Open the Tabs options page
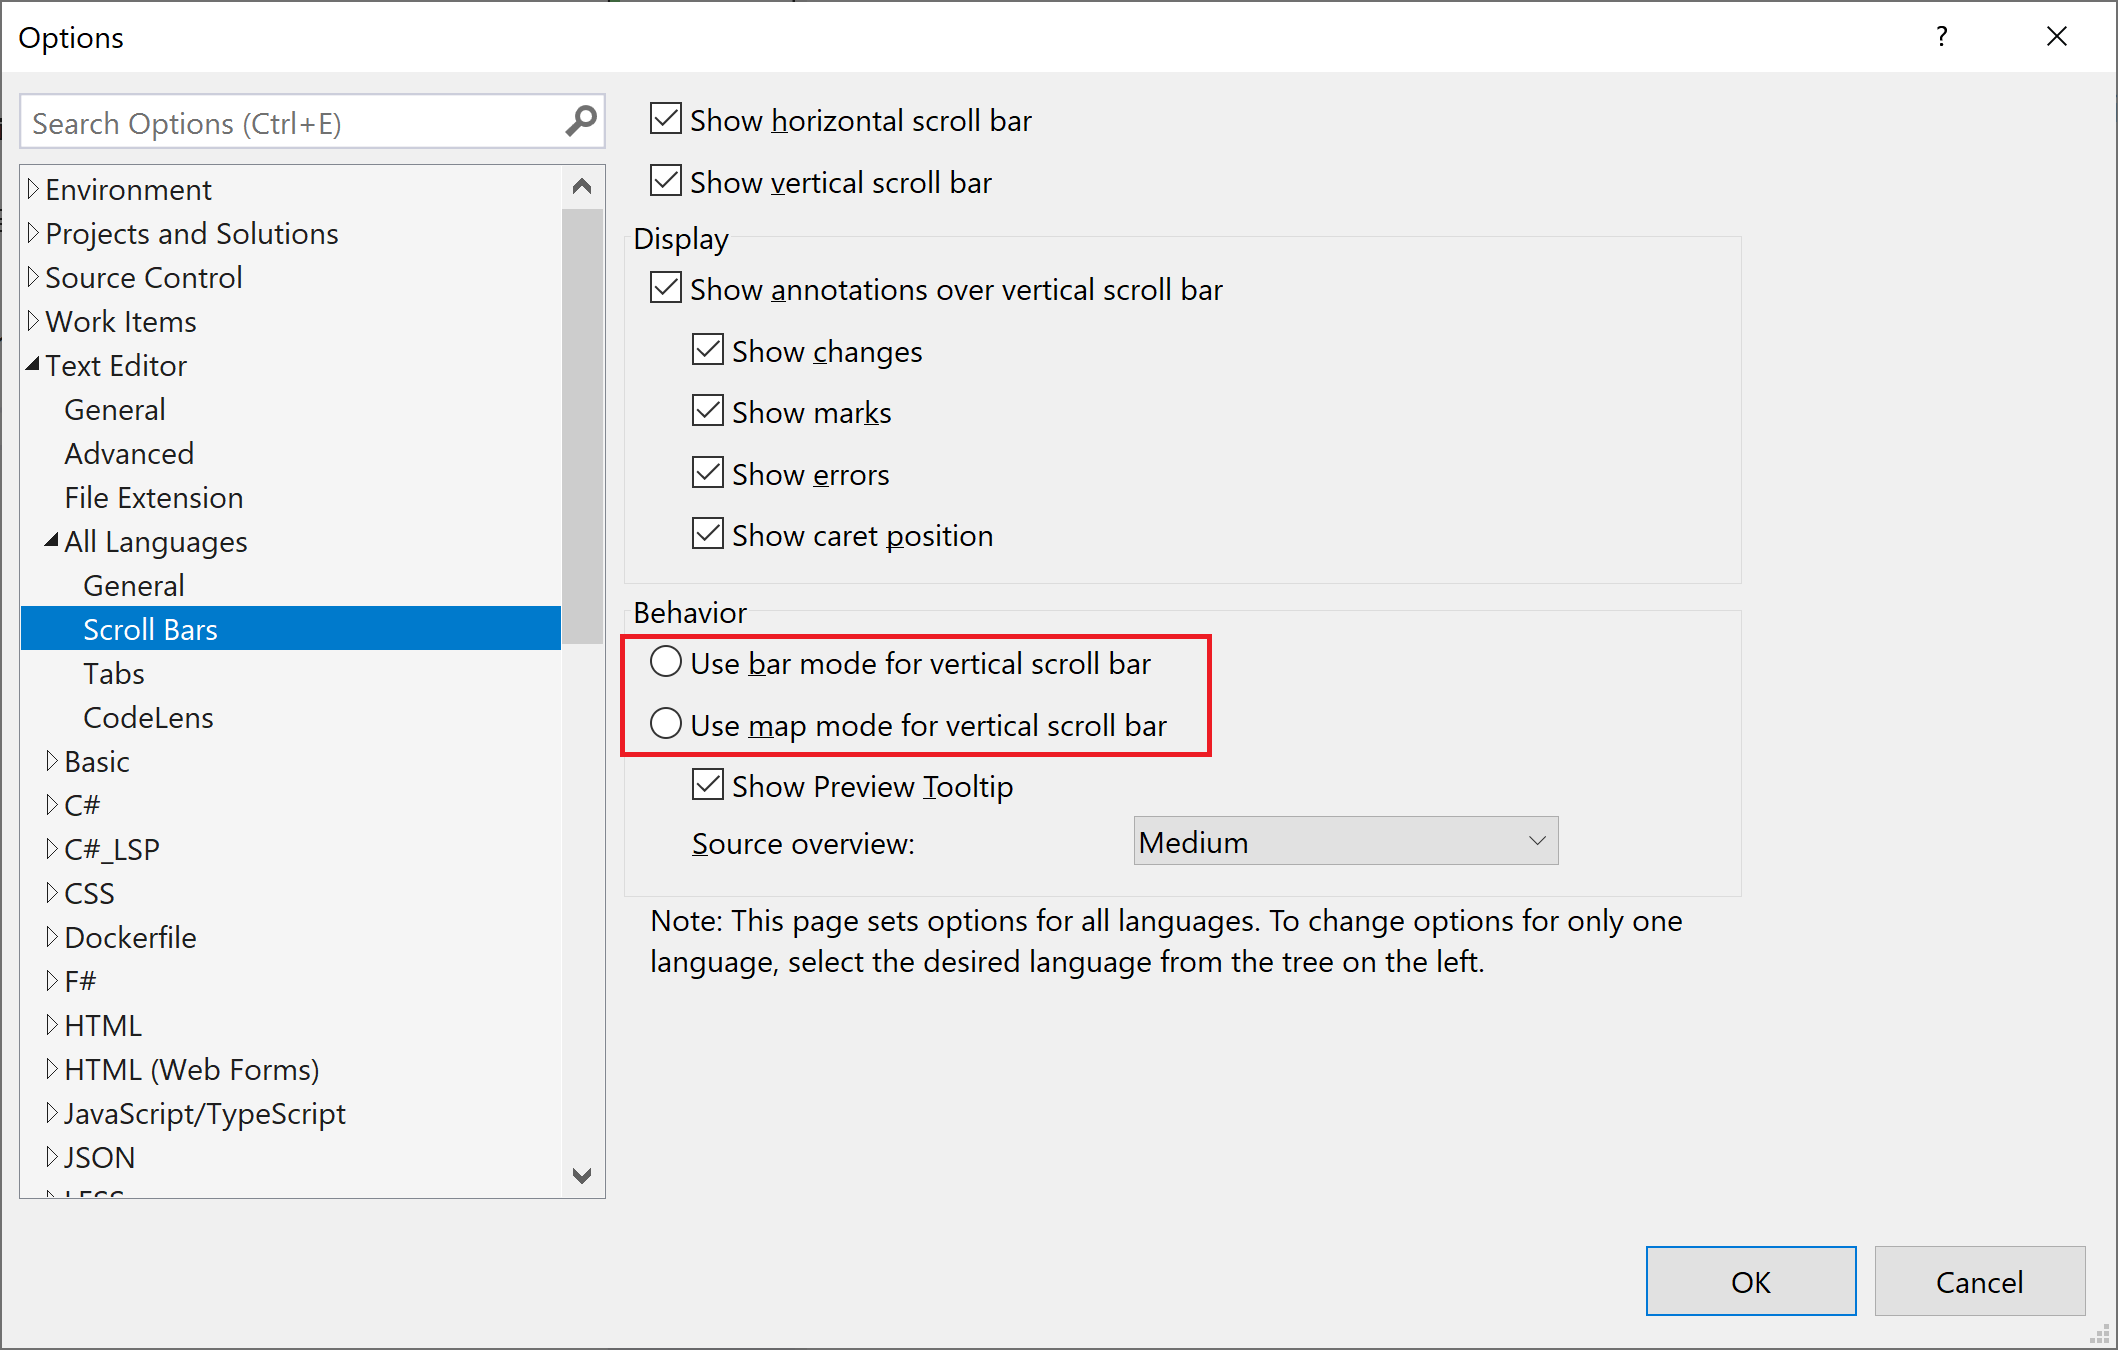The width and height of the screenshot is (2118, 1350). (x=114, y=673)
